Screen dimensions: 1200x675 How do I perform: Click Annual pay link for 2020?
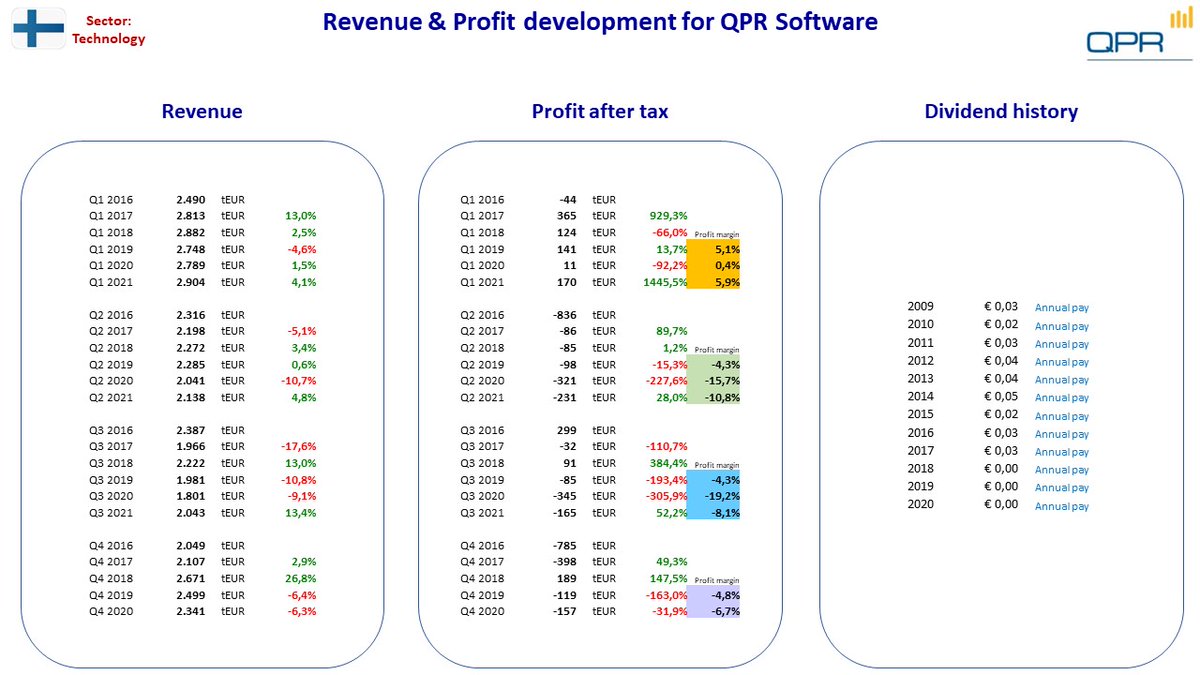point(1062,506)
